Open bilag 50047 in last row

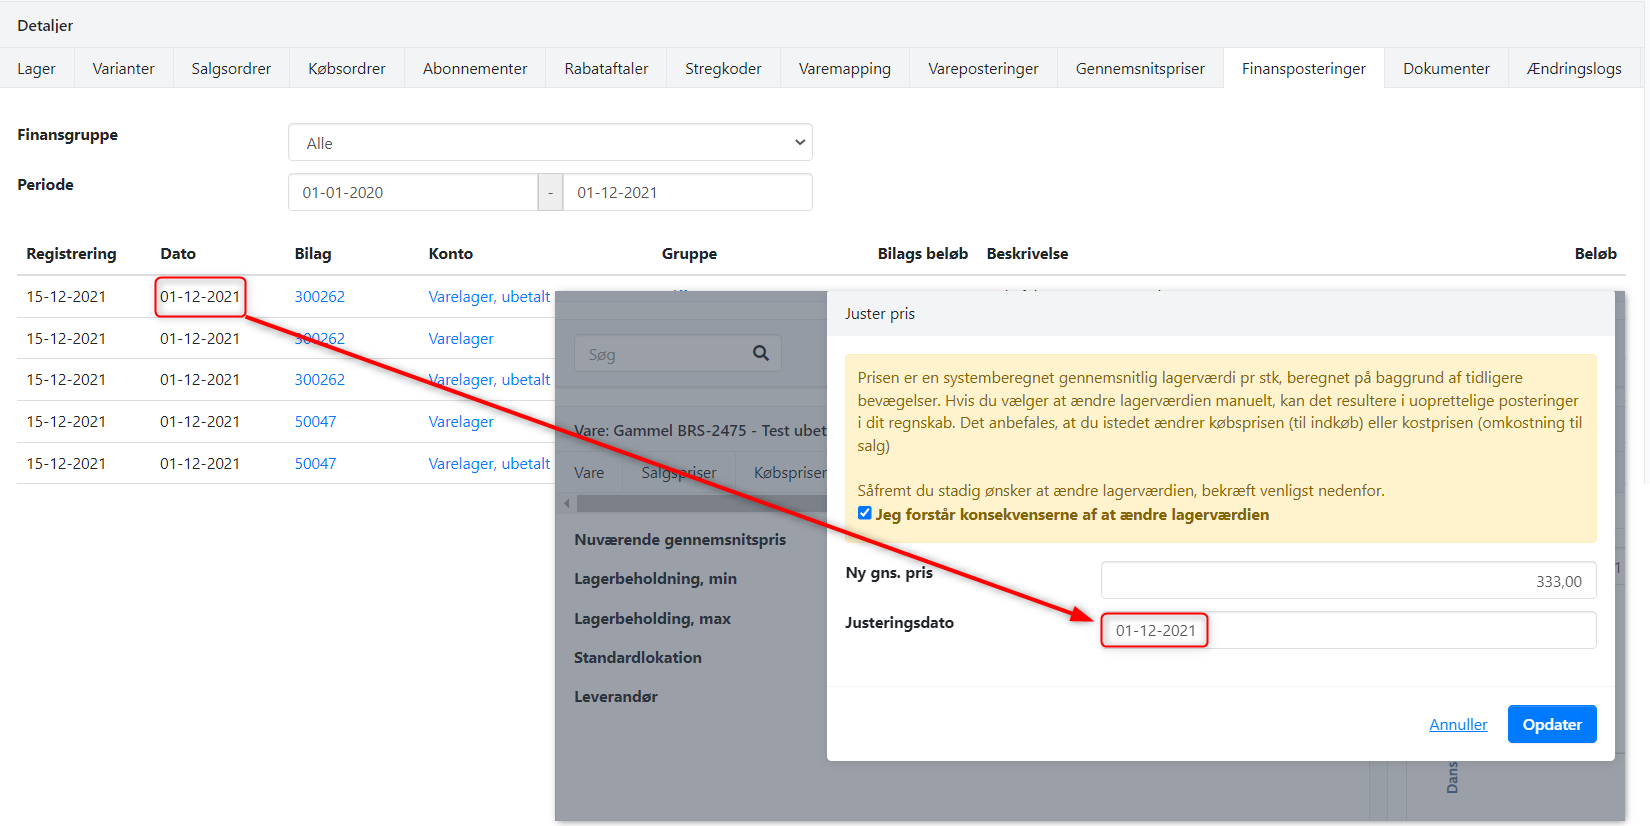tap(315, 464)
